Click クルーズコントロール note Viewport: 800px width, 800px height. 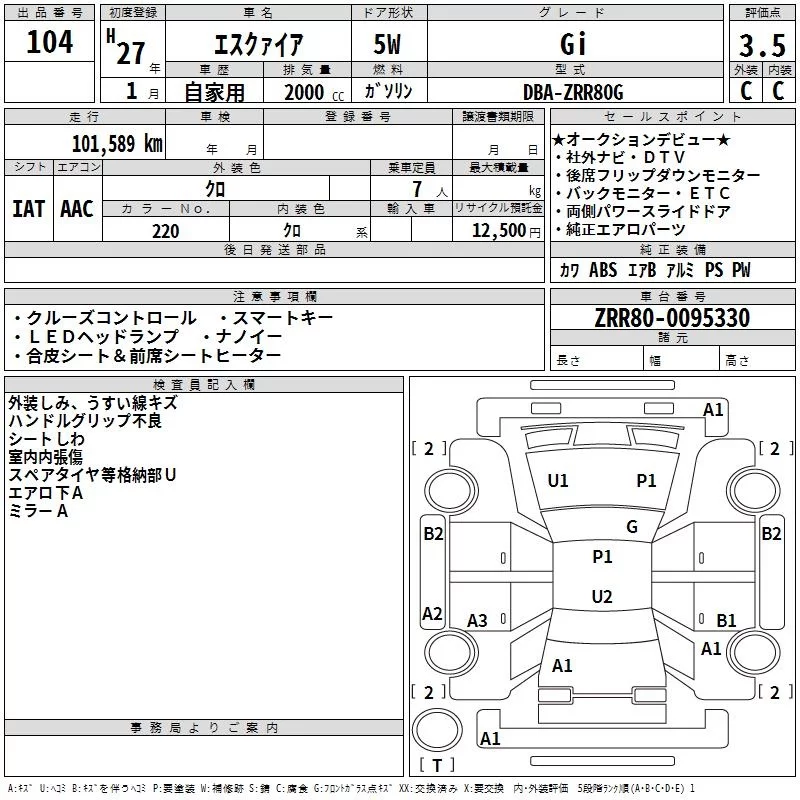(105, 318)
